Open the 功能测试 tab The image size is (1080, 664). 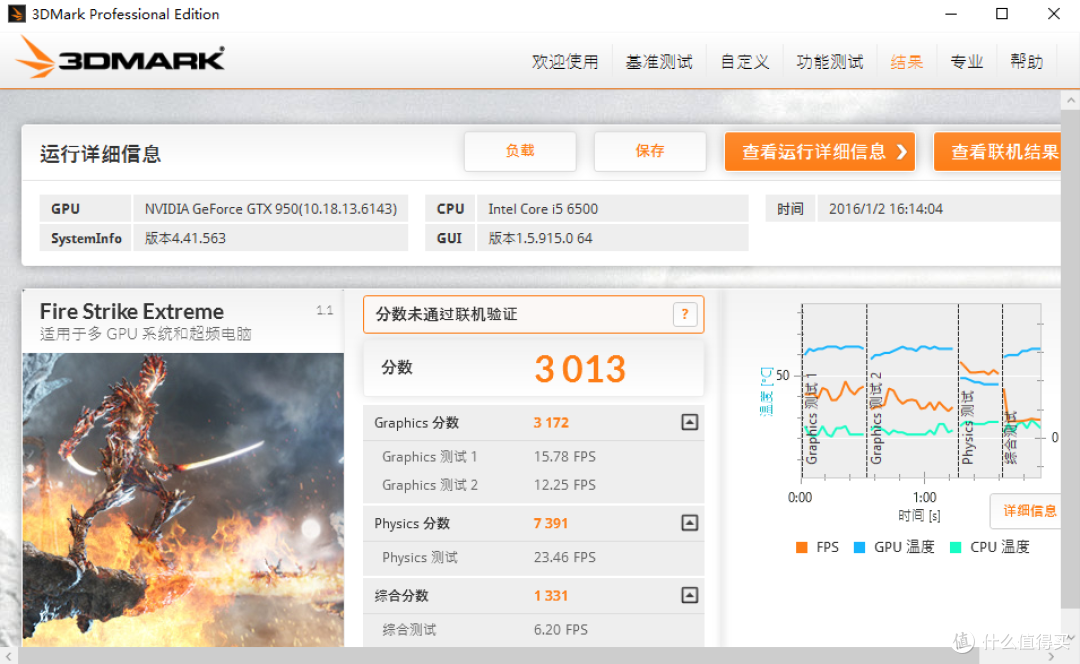[x=830, y=62]
